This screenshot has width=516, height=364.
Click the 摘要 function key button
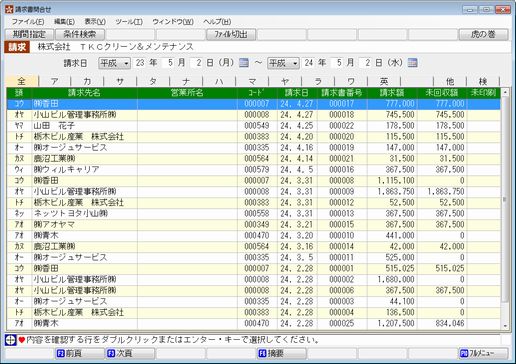point(281,353)
